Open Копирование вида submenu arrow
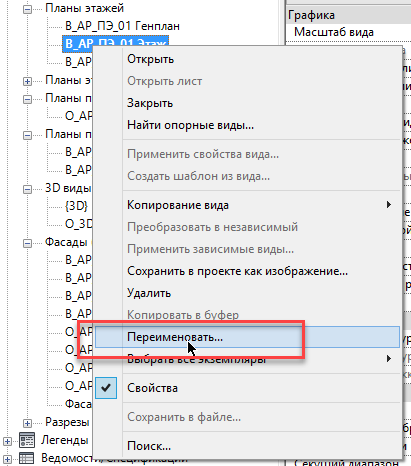The image size is (411, 466). (389, 205)
